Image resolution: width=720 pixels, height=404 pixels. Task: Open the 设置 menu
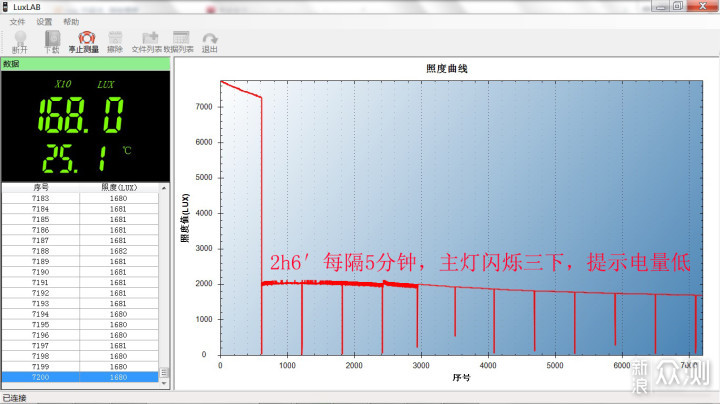[45, 22]
